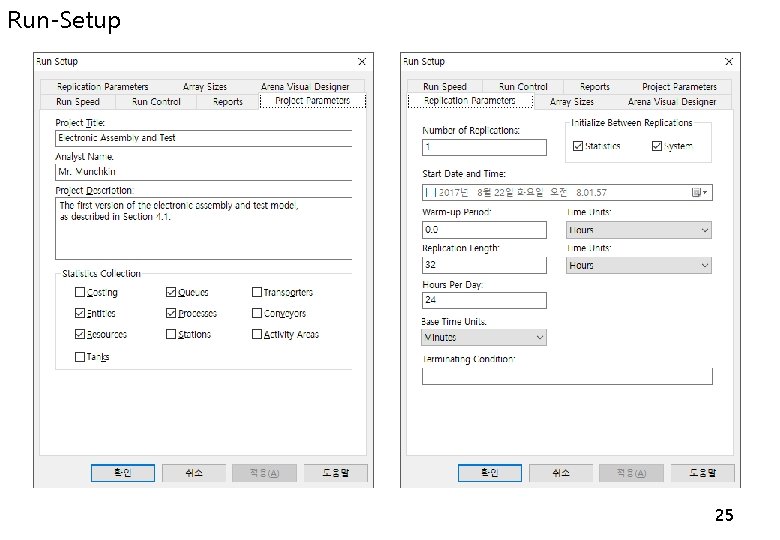The height and width of the screenshot is (540, 780).
Task: Close the left Run Setup dialog
Action: tap(362, 62)
